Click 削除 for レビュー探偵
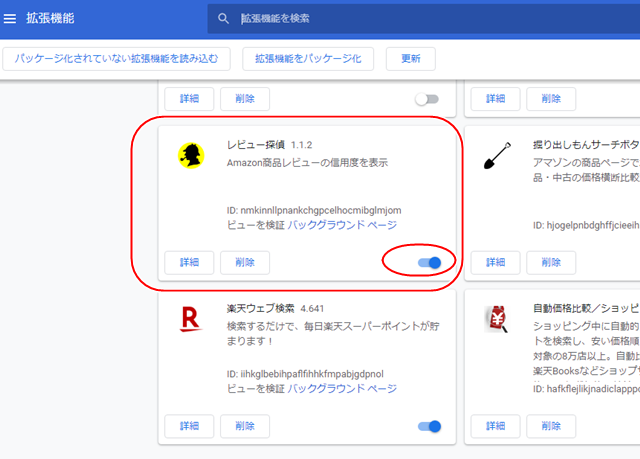640x459 pixels. (x=245, y=262)
